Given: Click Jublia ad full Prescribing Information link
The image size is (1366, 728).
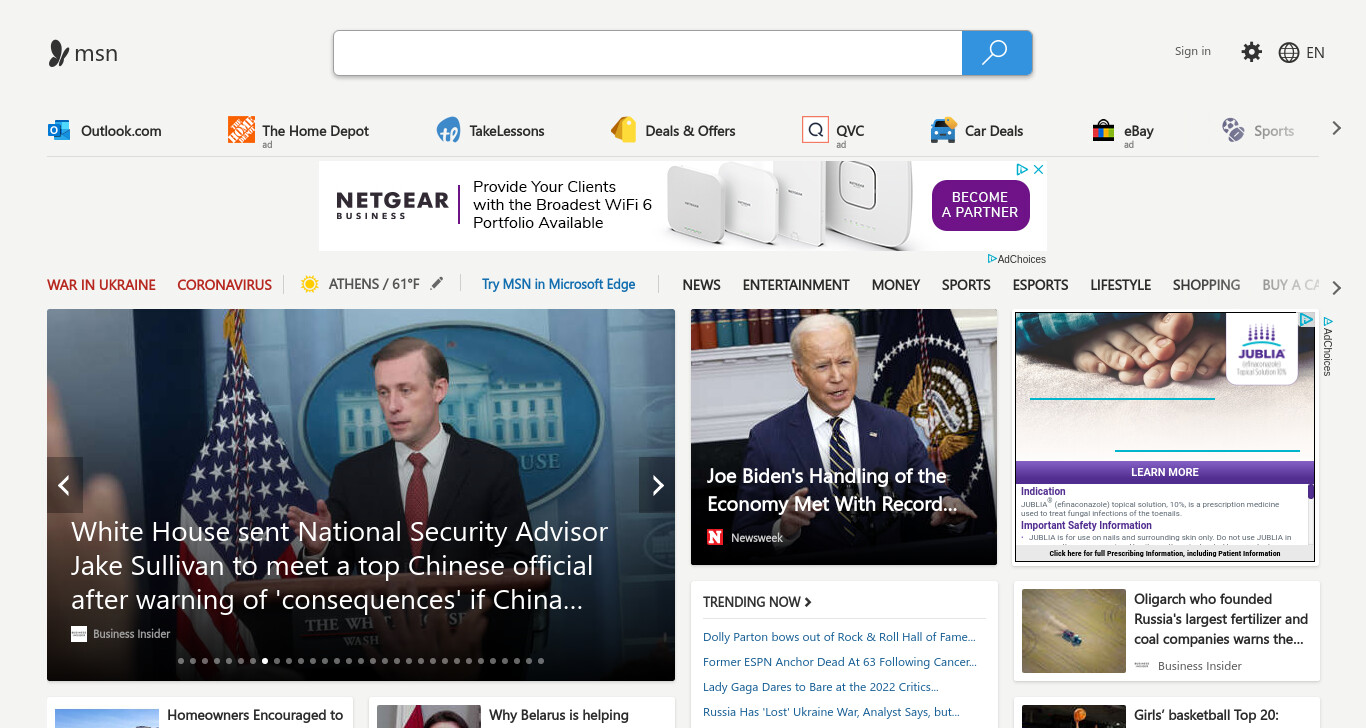Looking at the screenshot, I should (1165, 553).
